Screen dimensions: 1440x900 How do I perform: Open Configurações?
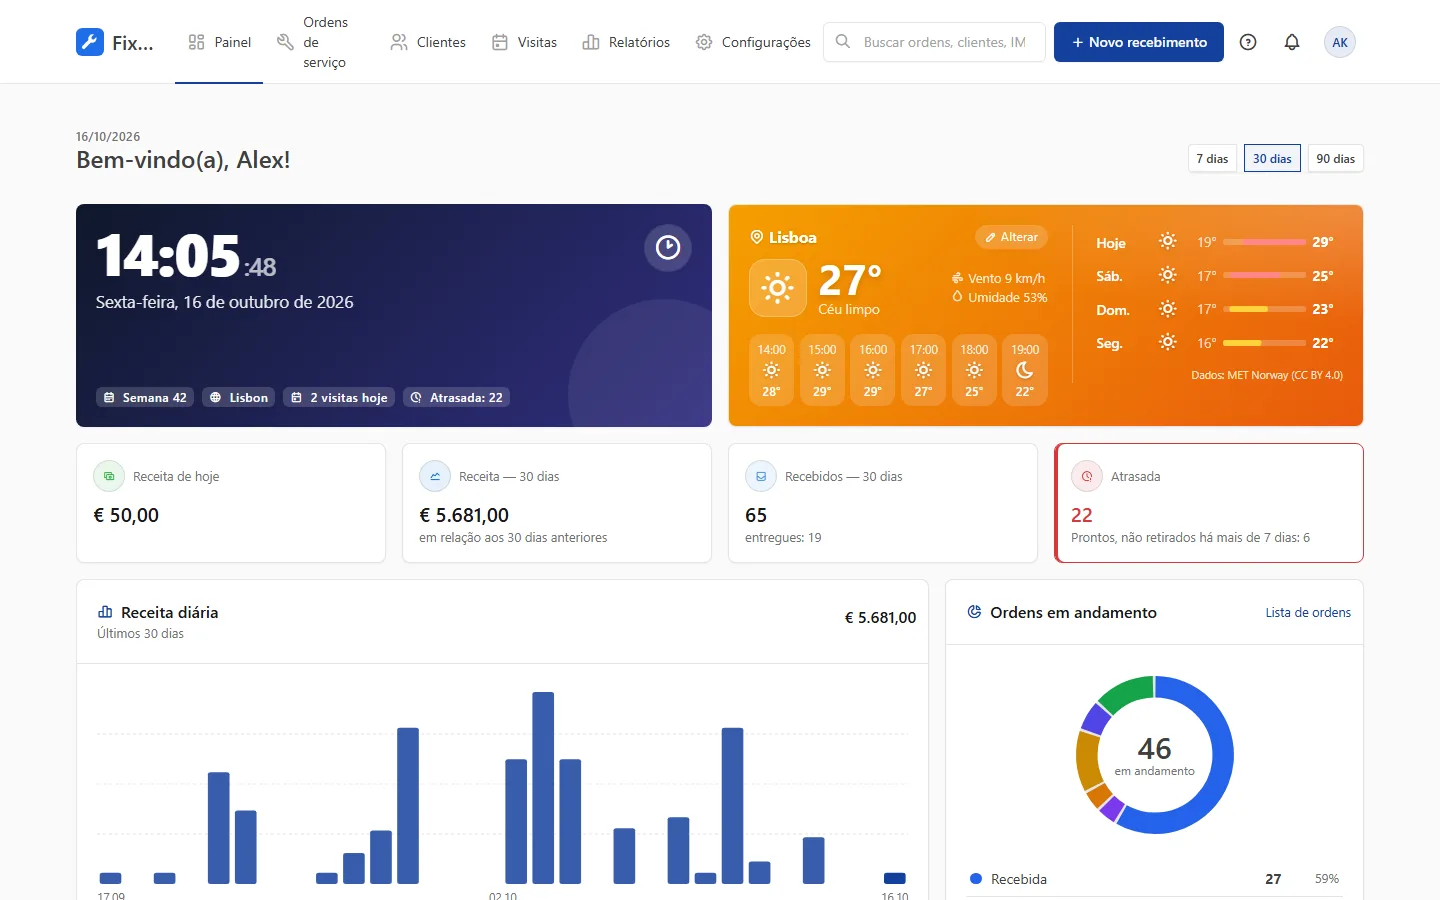coord(753,42)
